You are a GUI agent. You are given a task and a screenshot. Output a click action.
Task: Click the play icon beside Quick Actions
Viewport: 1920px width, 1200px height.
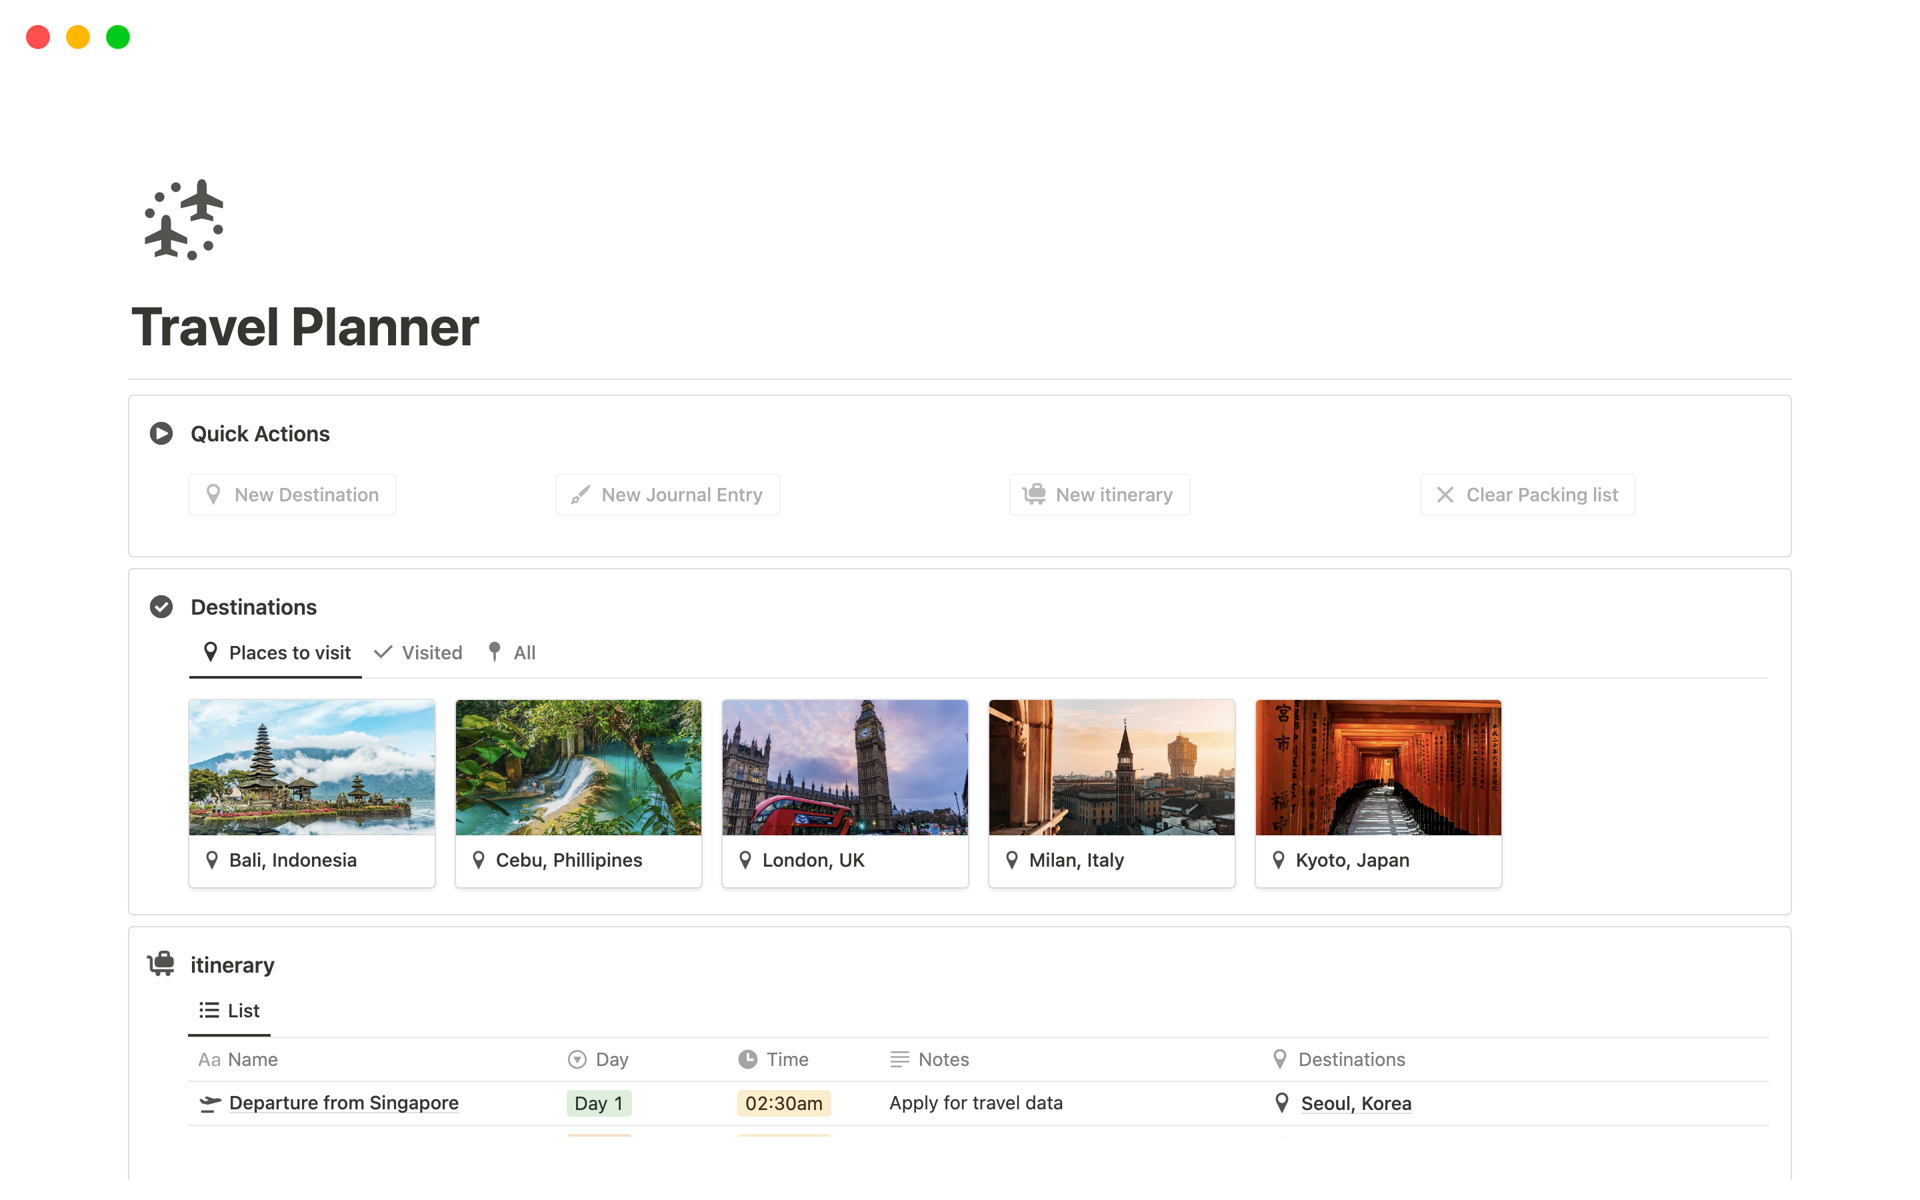tap(161, 433)
